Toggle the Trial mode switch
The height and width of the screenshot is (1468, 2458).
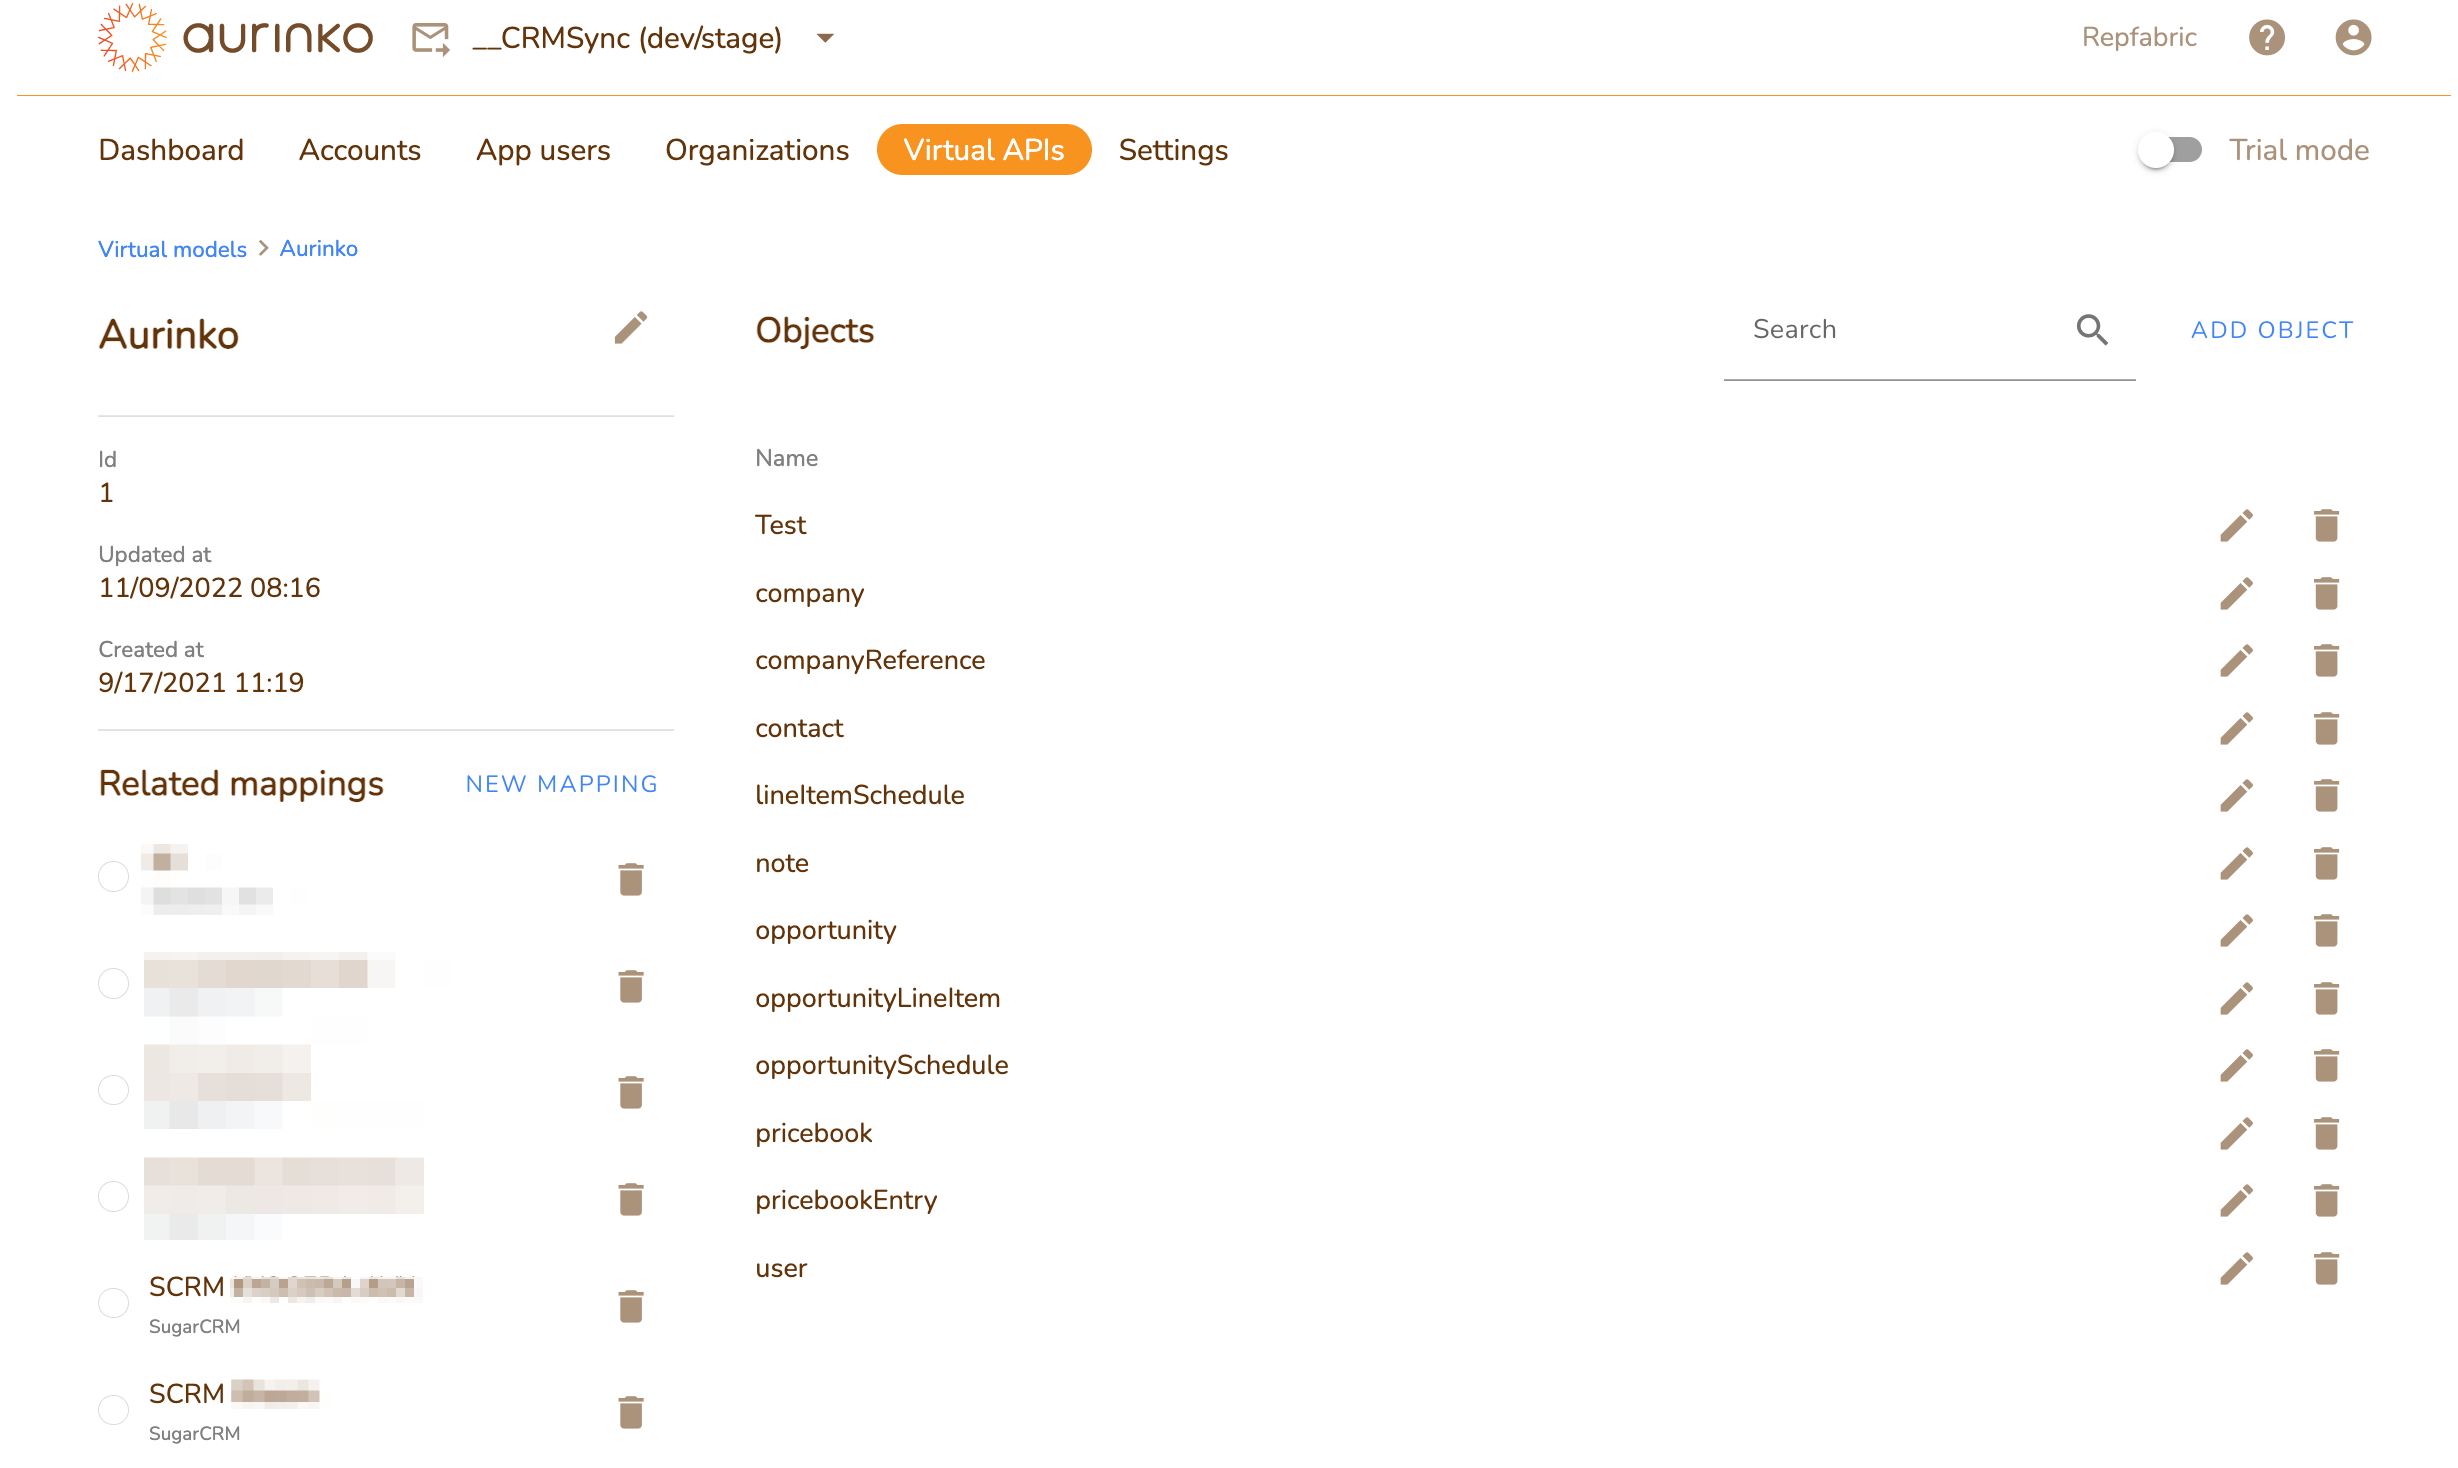click(x=2170, y=150)
